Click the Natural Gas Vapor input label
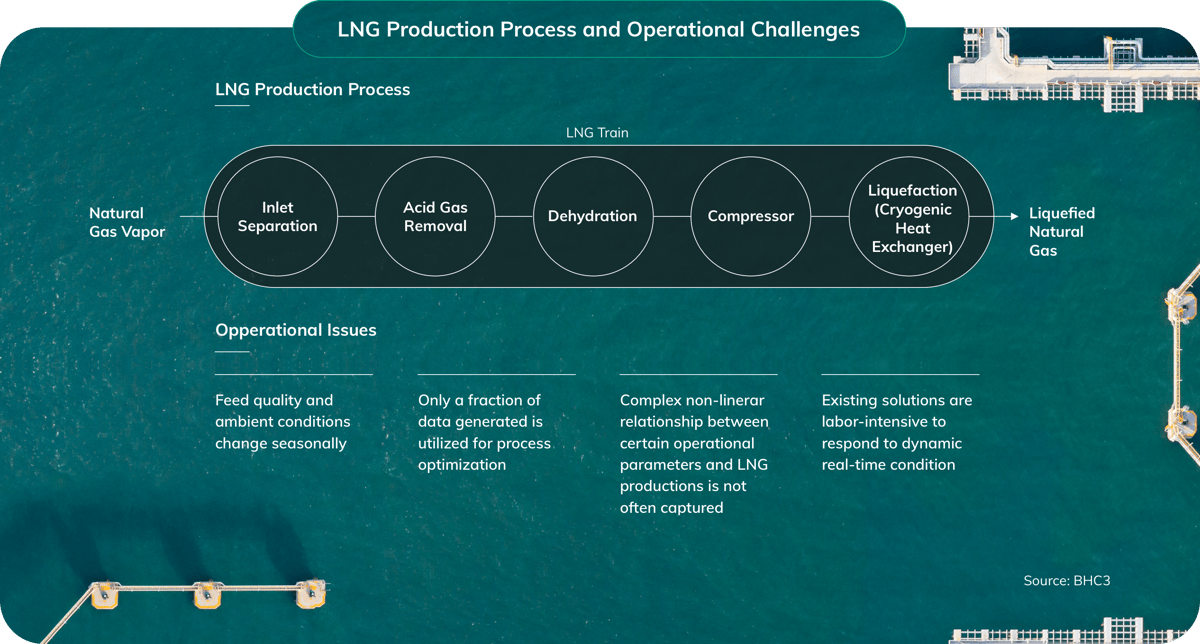This screenshot has height=644, width=1200. [x=127, y=222]
